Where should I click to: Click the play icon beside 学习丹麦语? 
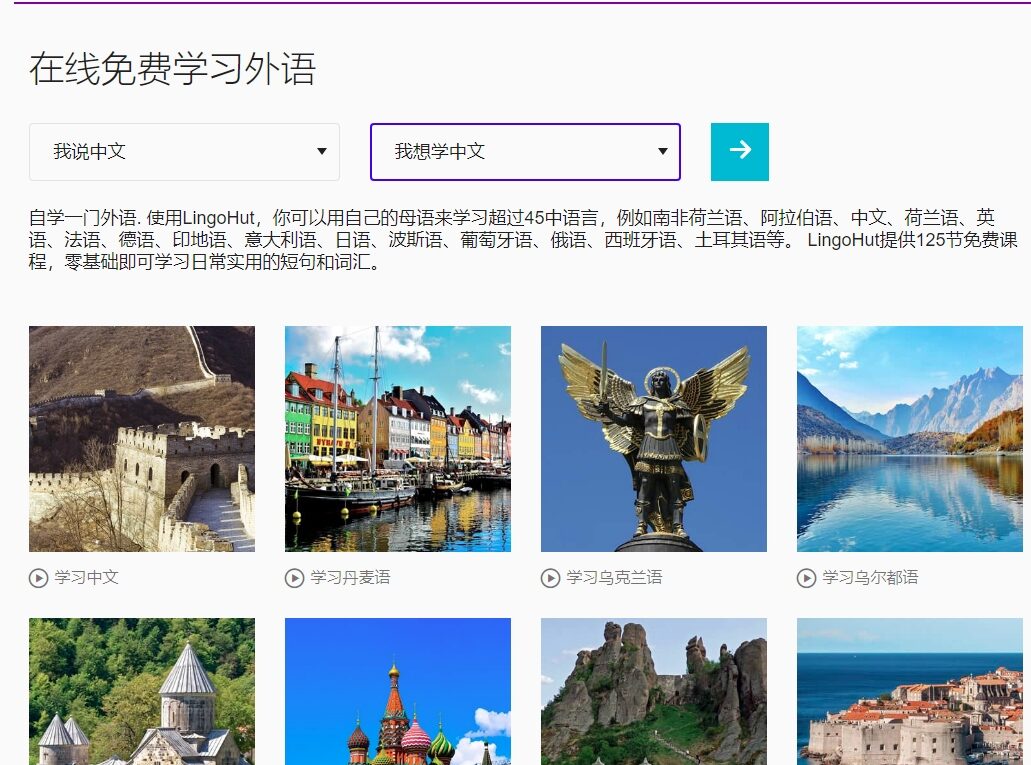pyautogui.click(x=294, y=578)
